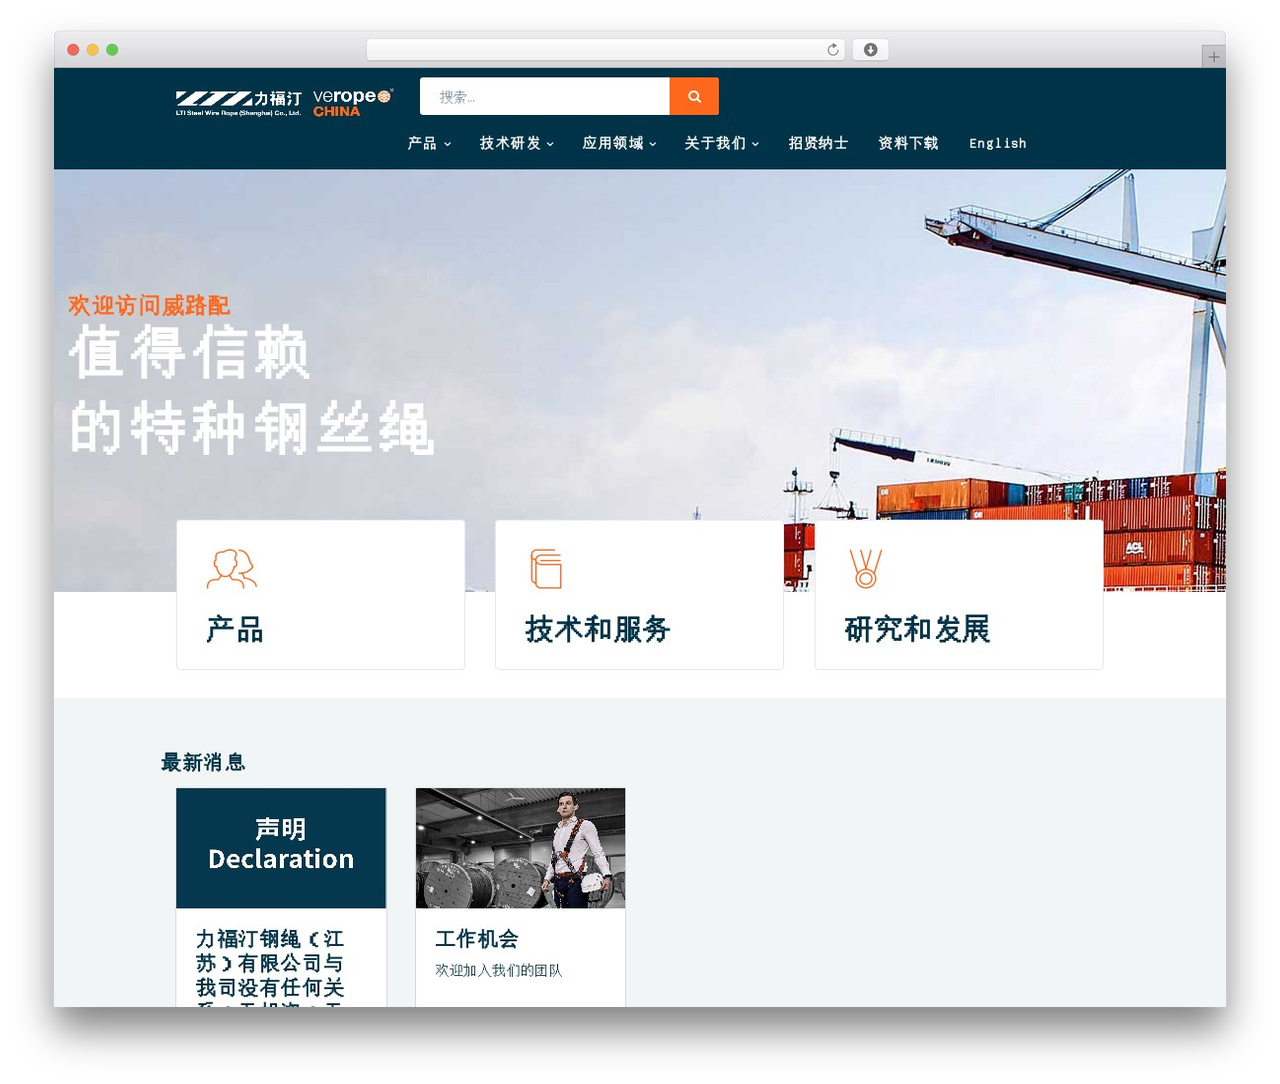Click the 欢迎加入我们的团队 text
Screen dimensions: 1280x1084
point(499,970)
